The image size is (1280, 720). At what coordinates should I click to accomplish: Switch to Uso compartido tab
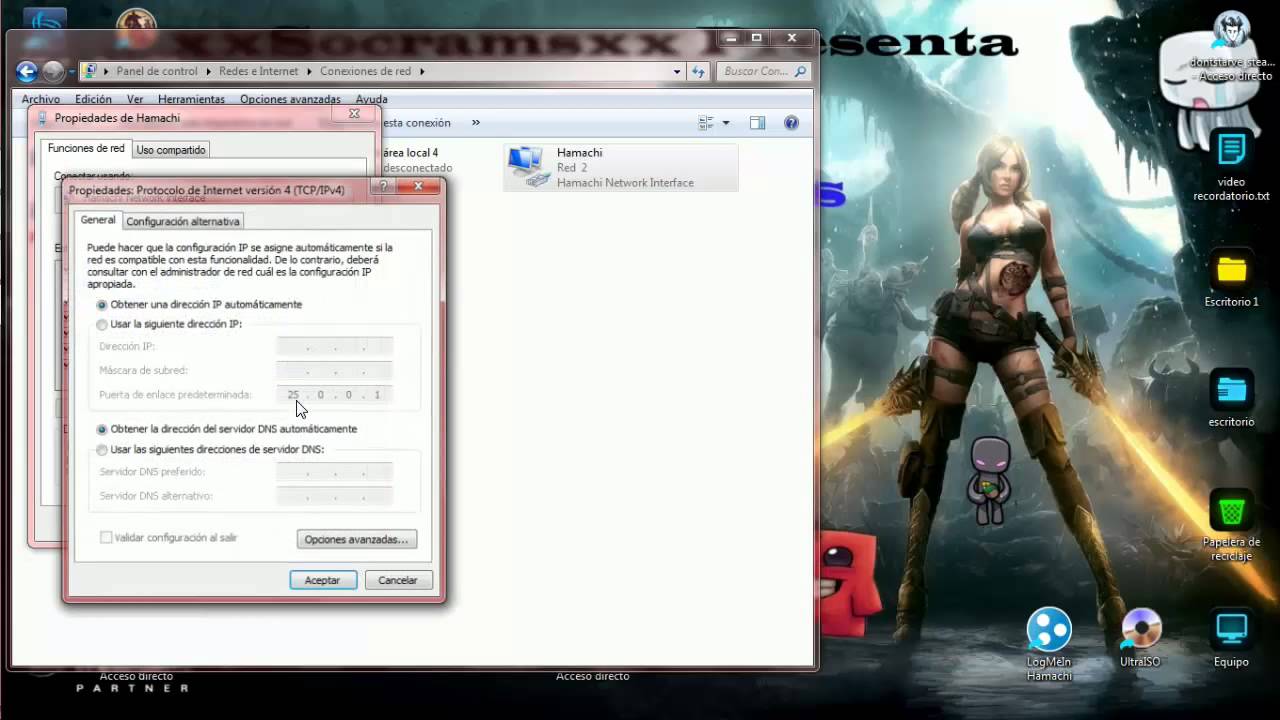(x=171, y=150)
